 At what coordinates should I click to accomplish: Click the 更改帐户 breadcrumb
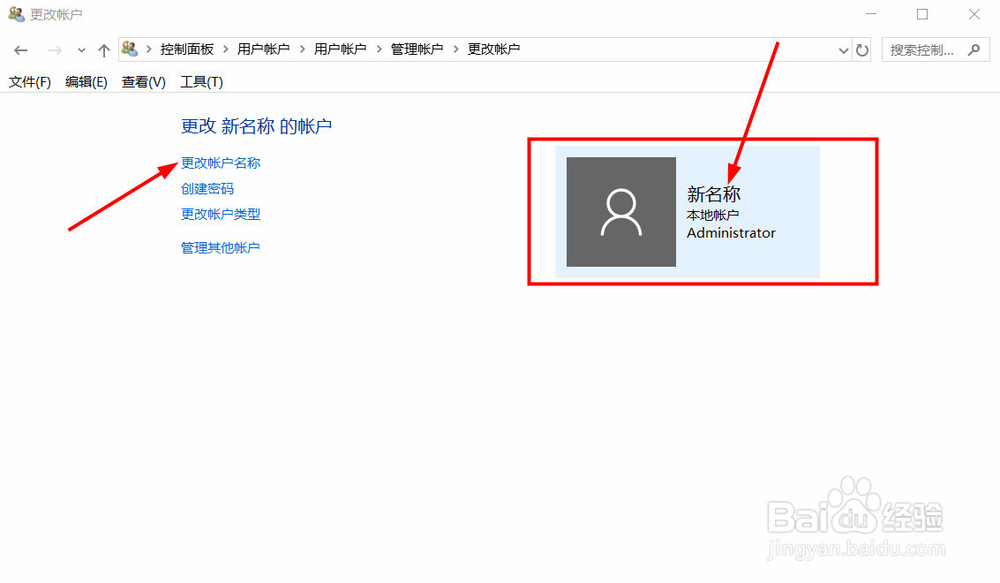click(494, 49)
